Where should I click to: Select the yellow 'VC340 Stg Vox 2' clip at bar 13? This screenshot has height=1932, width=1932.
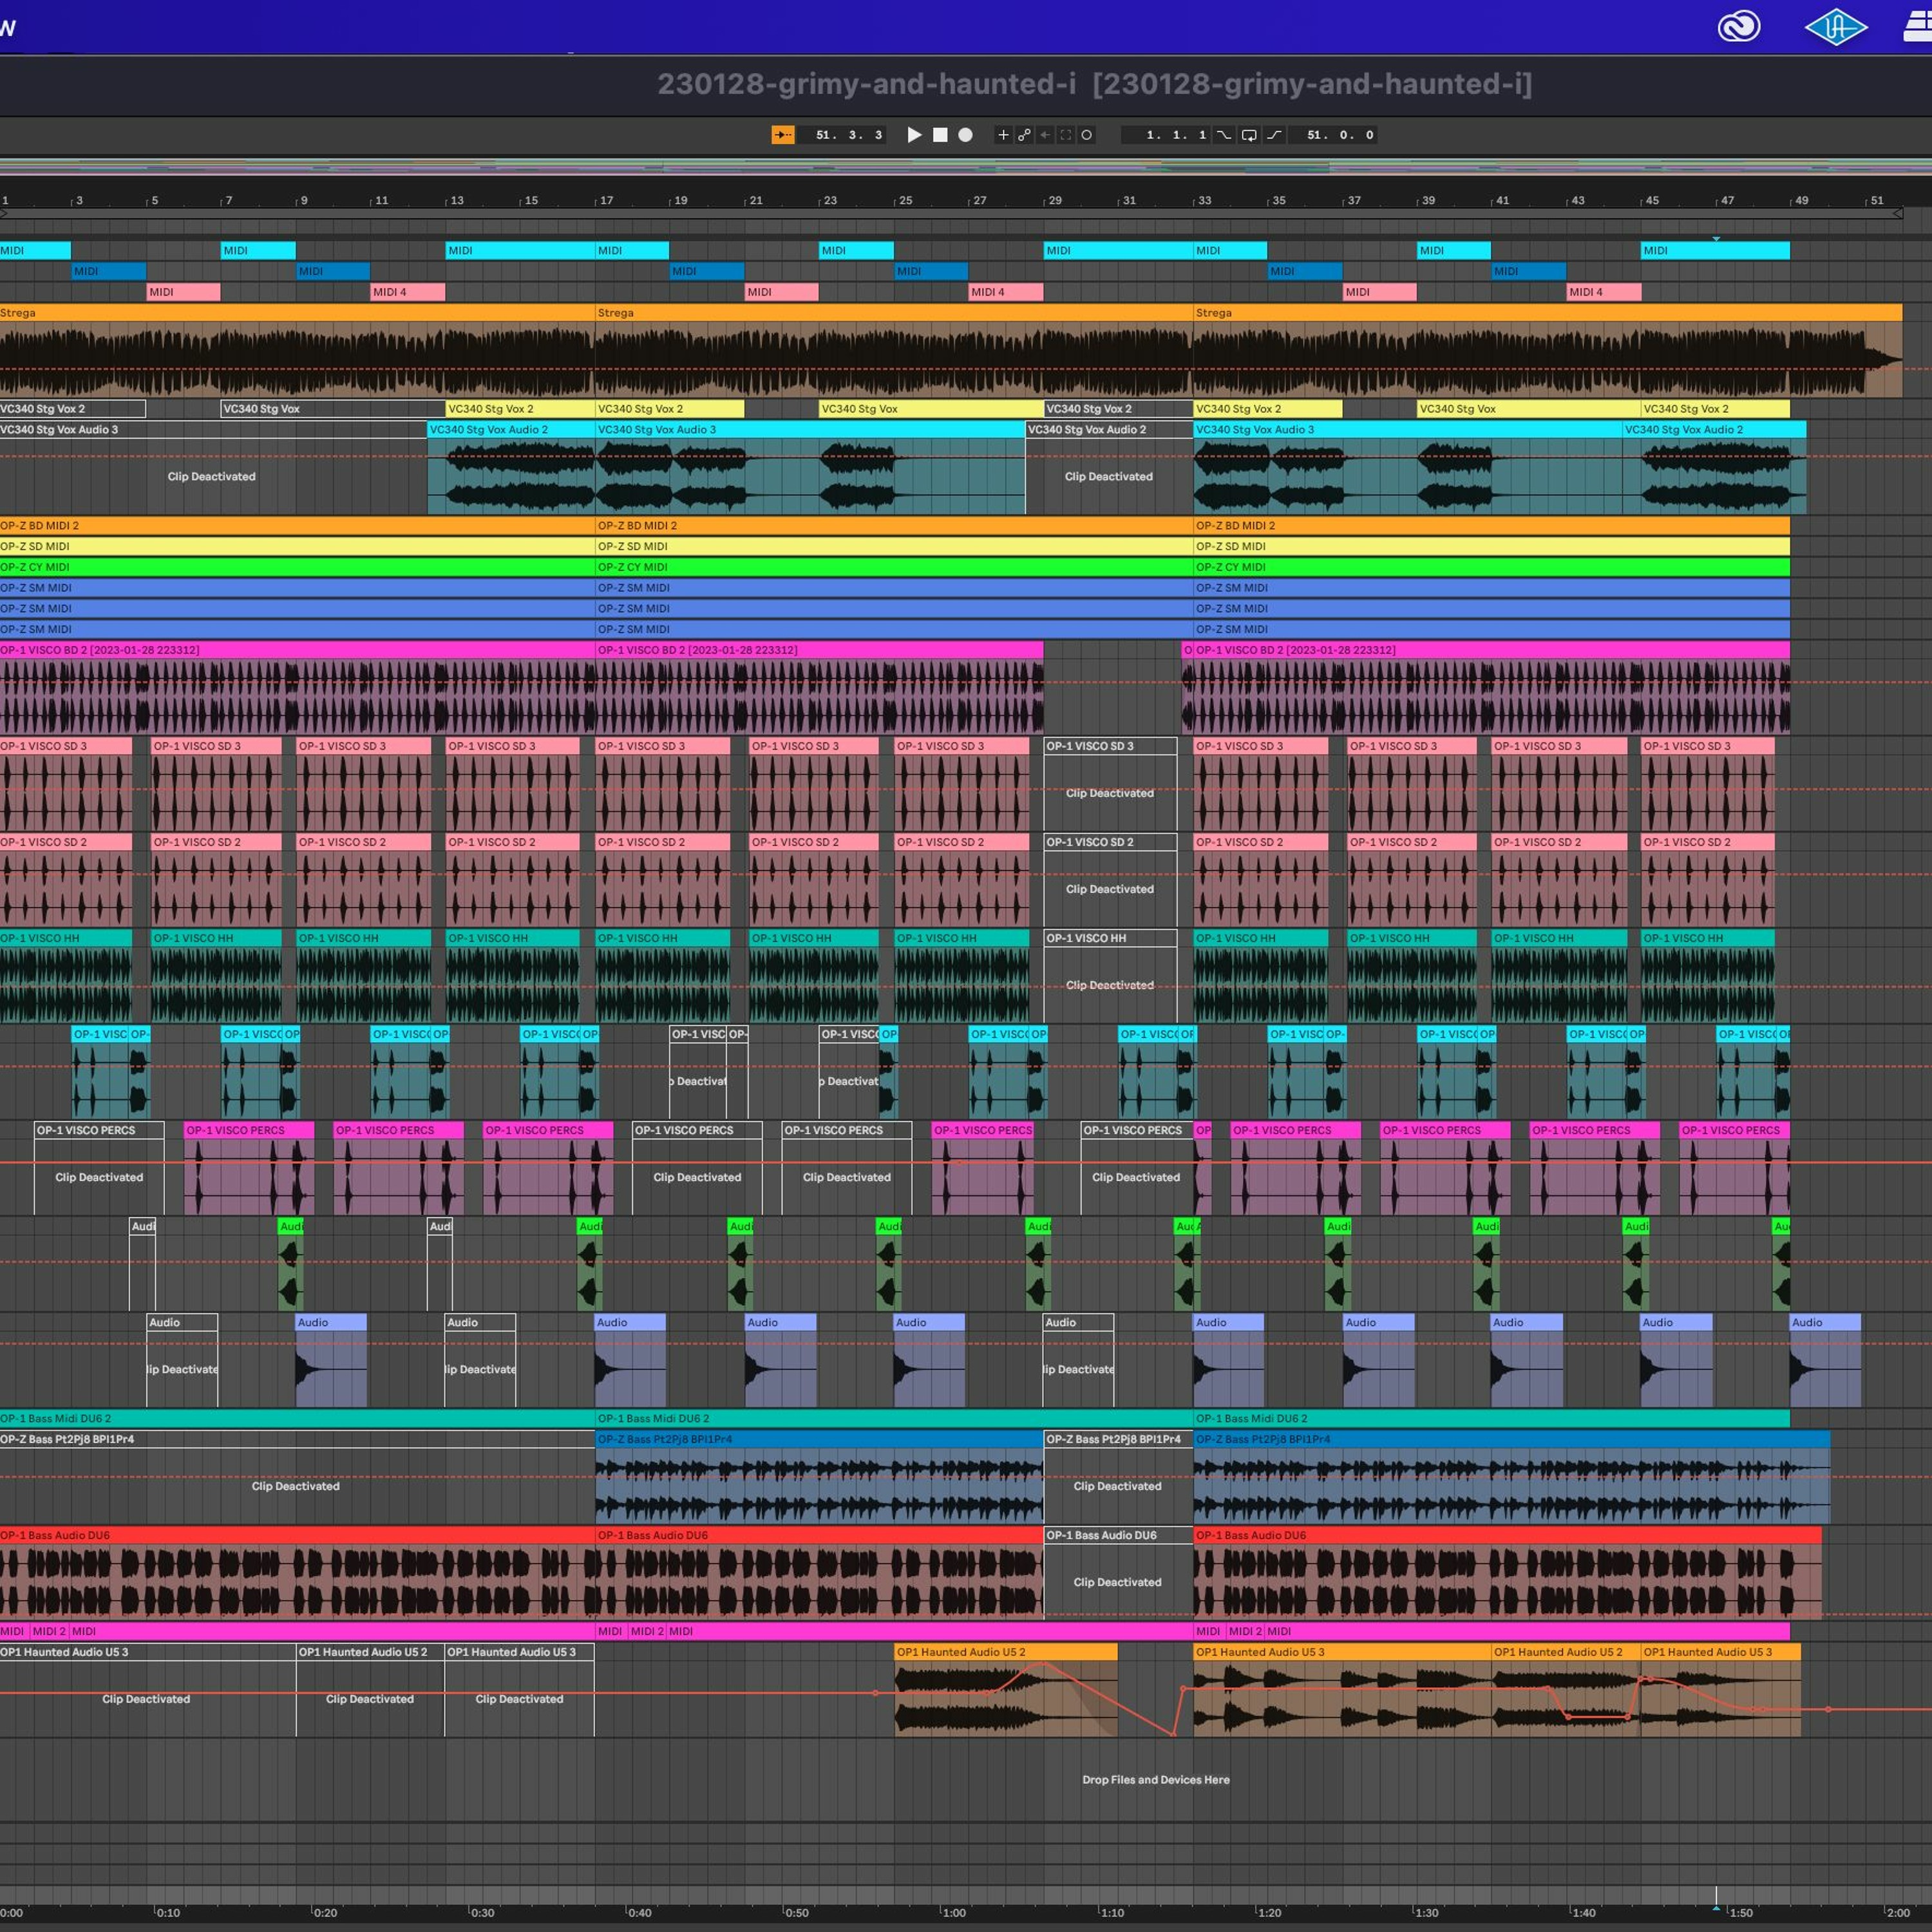pyautogui.click(x=520, y=409)
